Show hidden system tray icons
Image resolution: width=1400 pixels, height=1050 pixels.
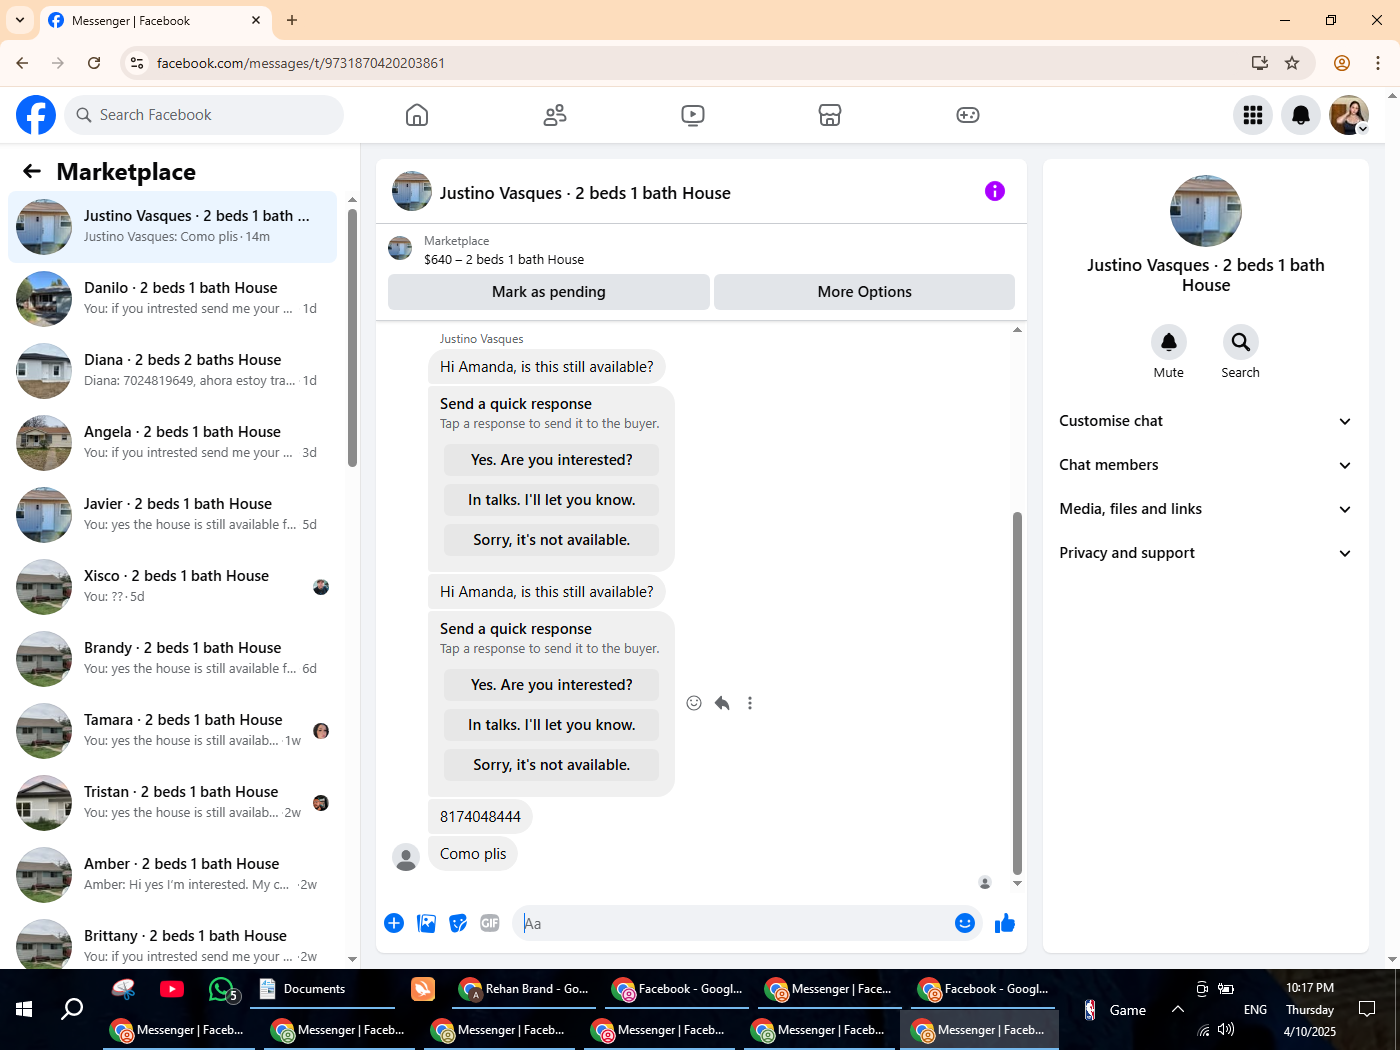(1178, 1010)
